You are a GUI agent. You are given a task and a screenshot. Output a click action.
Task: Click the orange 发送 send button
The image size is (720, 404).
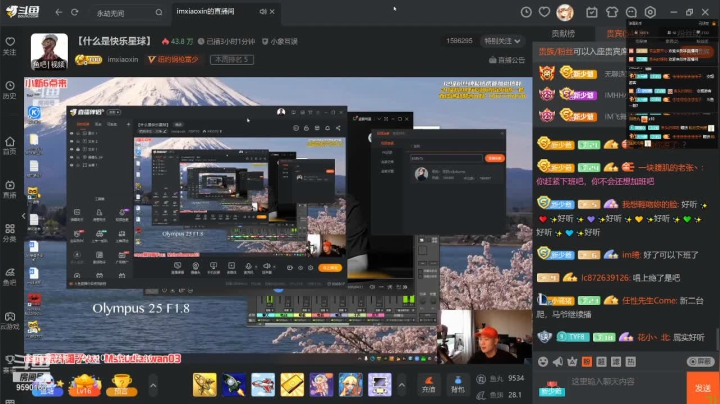(703, 388)
